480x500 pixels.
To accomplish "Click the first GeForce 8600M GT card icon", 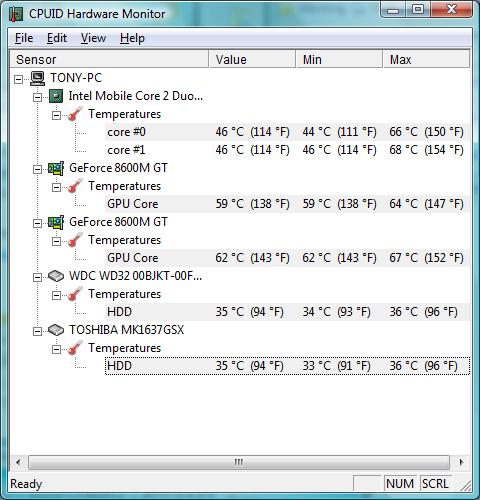I will pyautogui.click(x=56, y=168).
